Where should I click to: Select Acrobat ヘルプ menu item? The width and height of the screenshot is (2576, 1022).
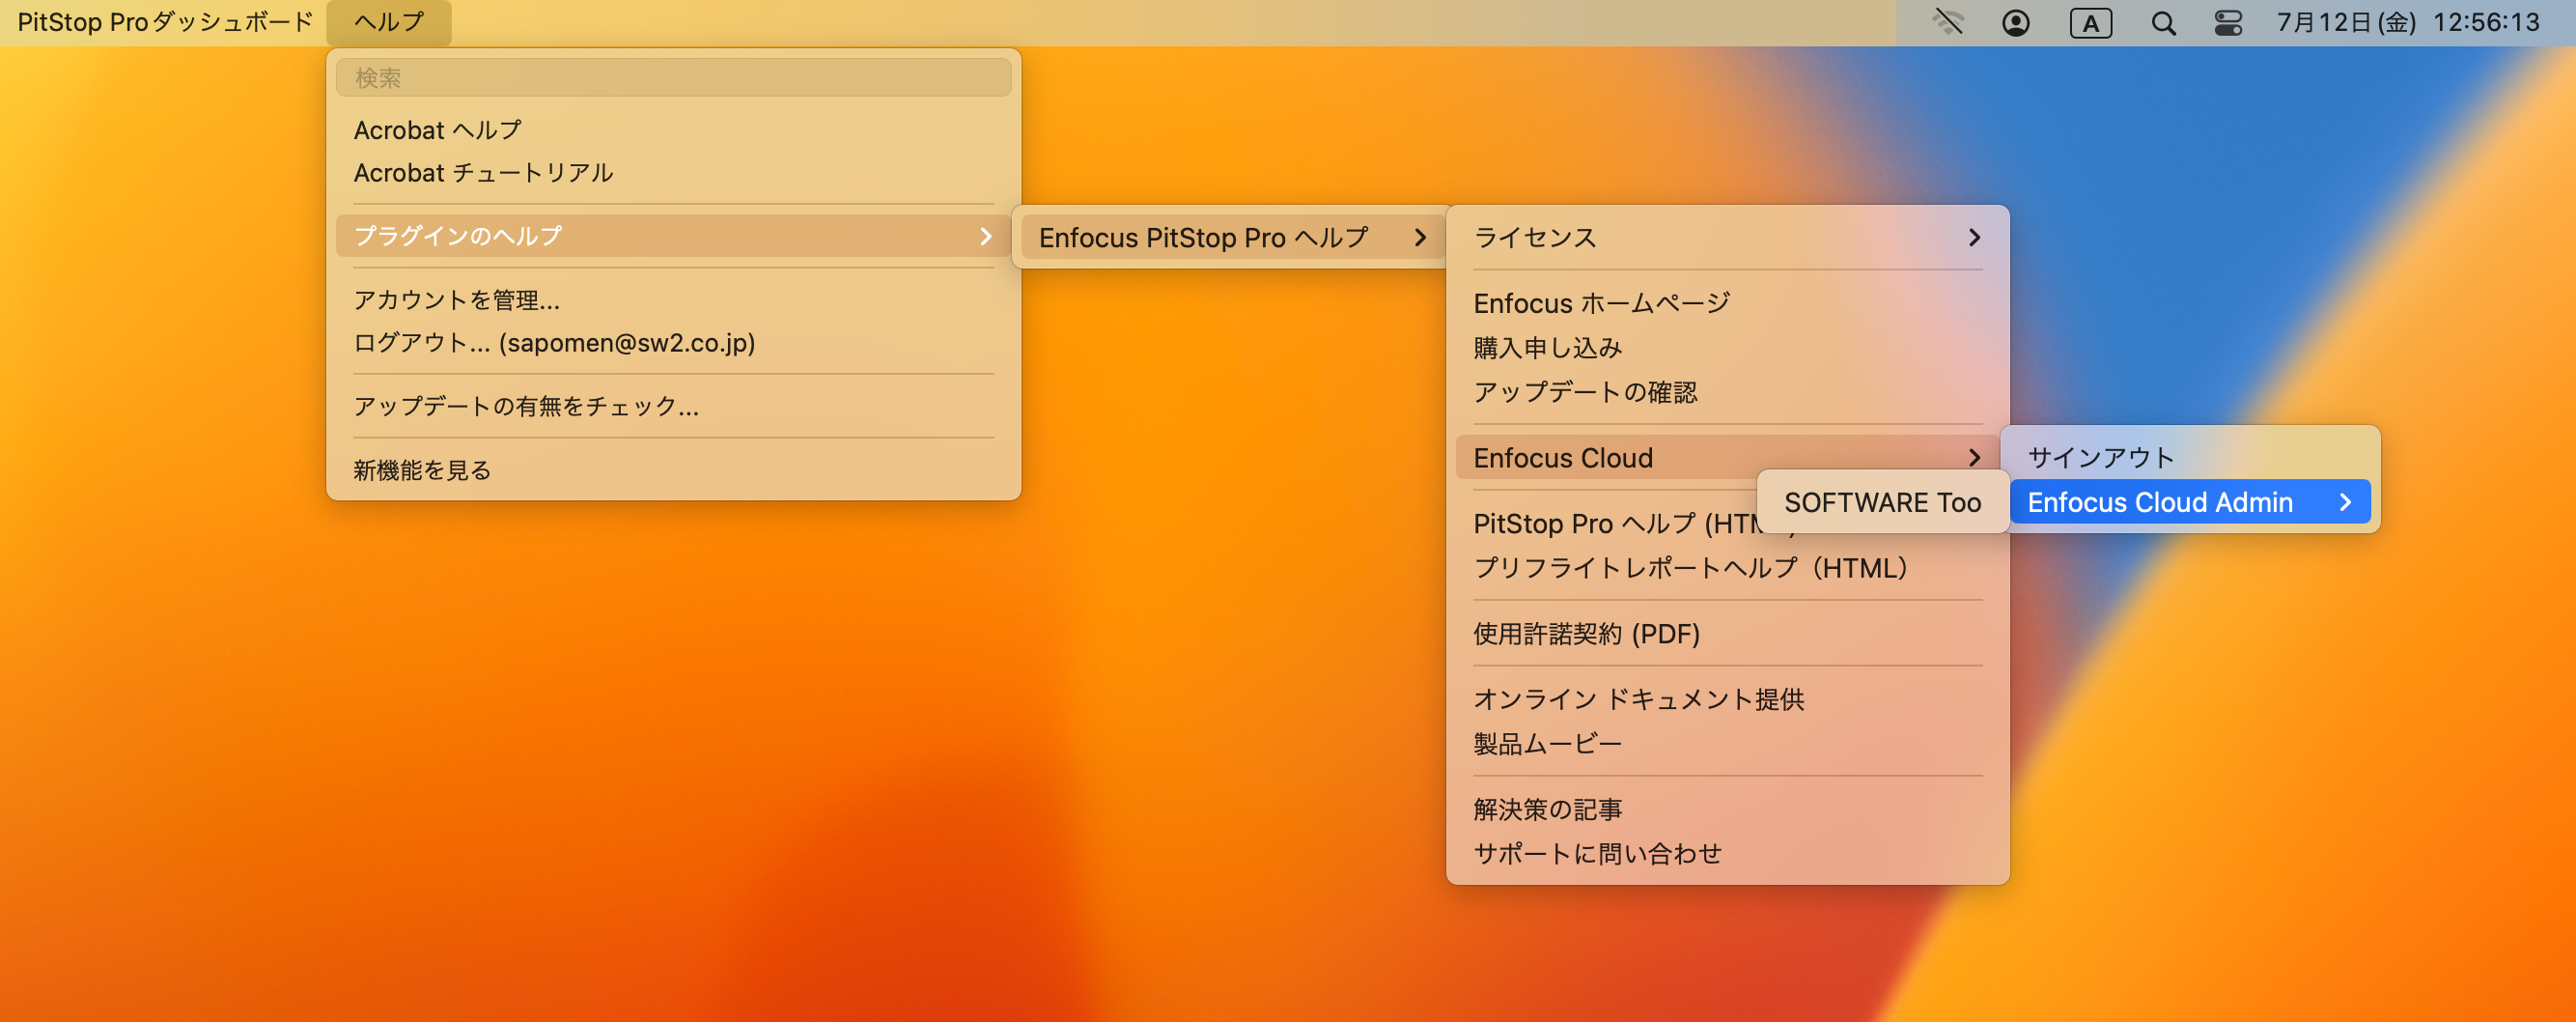pyautogui.click(x=673, y=130)
